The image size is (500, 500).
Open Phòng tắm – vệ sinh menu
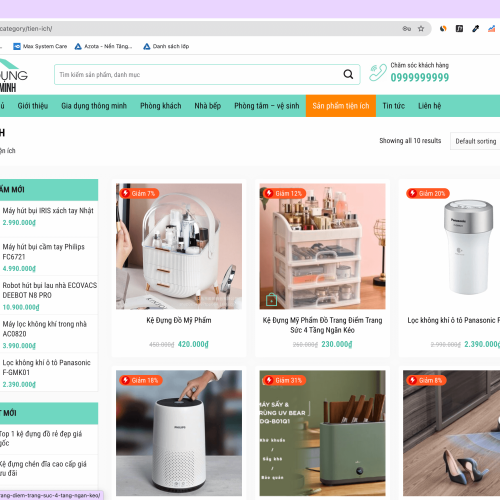point(267,106)
